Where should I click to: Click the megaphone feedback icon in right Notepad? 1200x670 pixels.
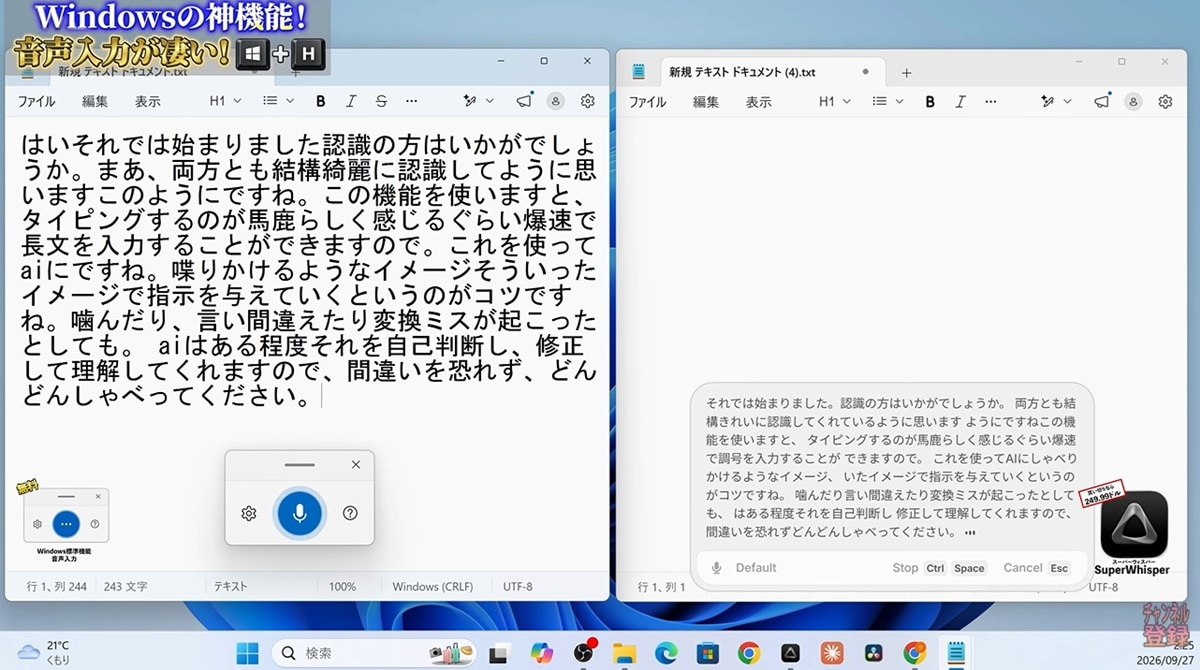point(1101,101)
